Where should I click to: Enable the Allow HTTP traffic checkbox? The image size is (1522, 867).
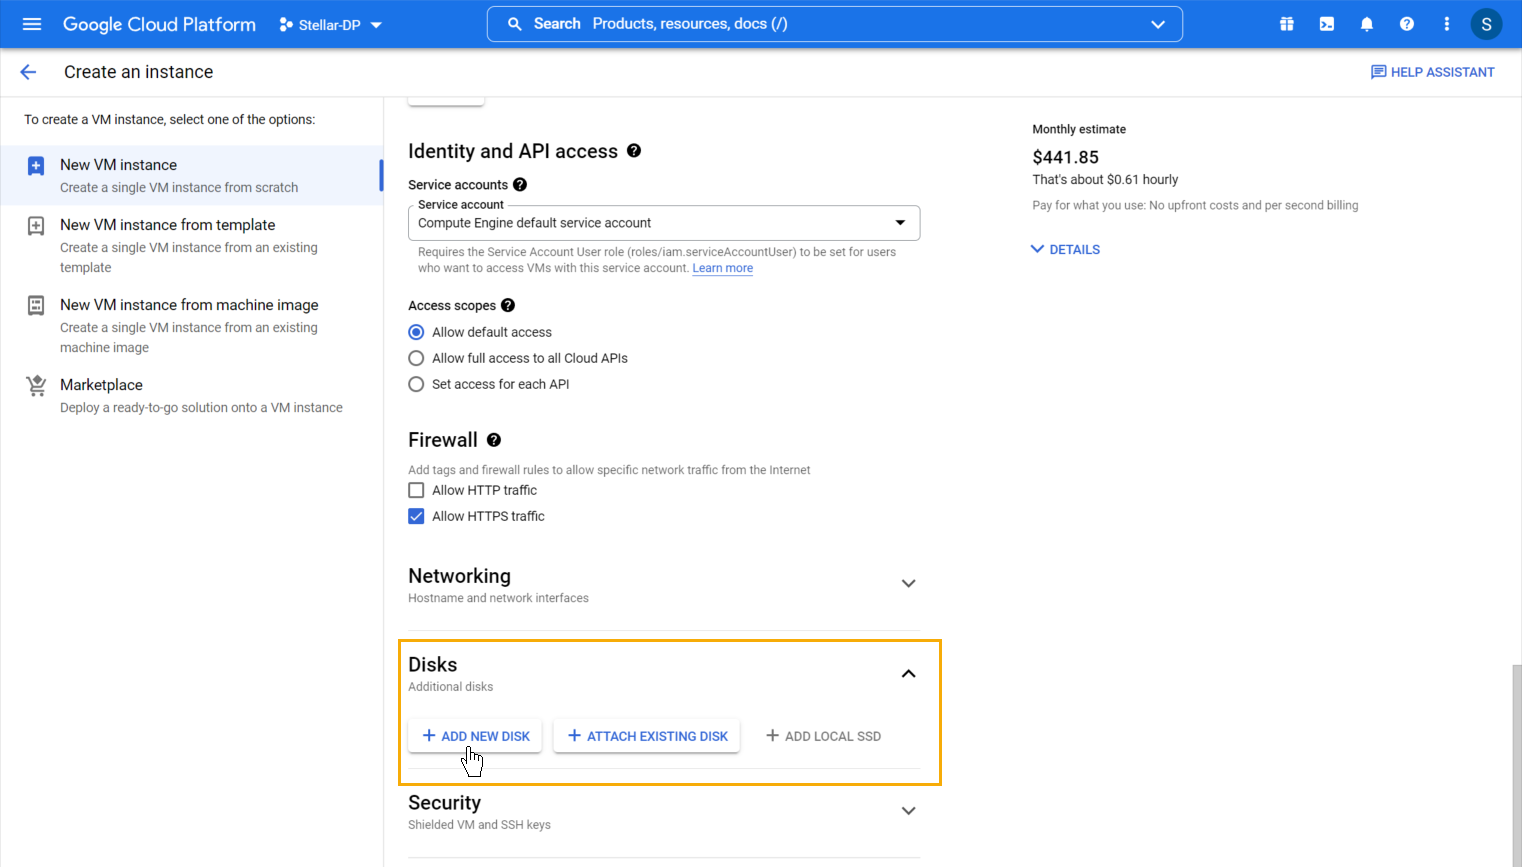click(416, 490)
